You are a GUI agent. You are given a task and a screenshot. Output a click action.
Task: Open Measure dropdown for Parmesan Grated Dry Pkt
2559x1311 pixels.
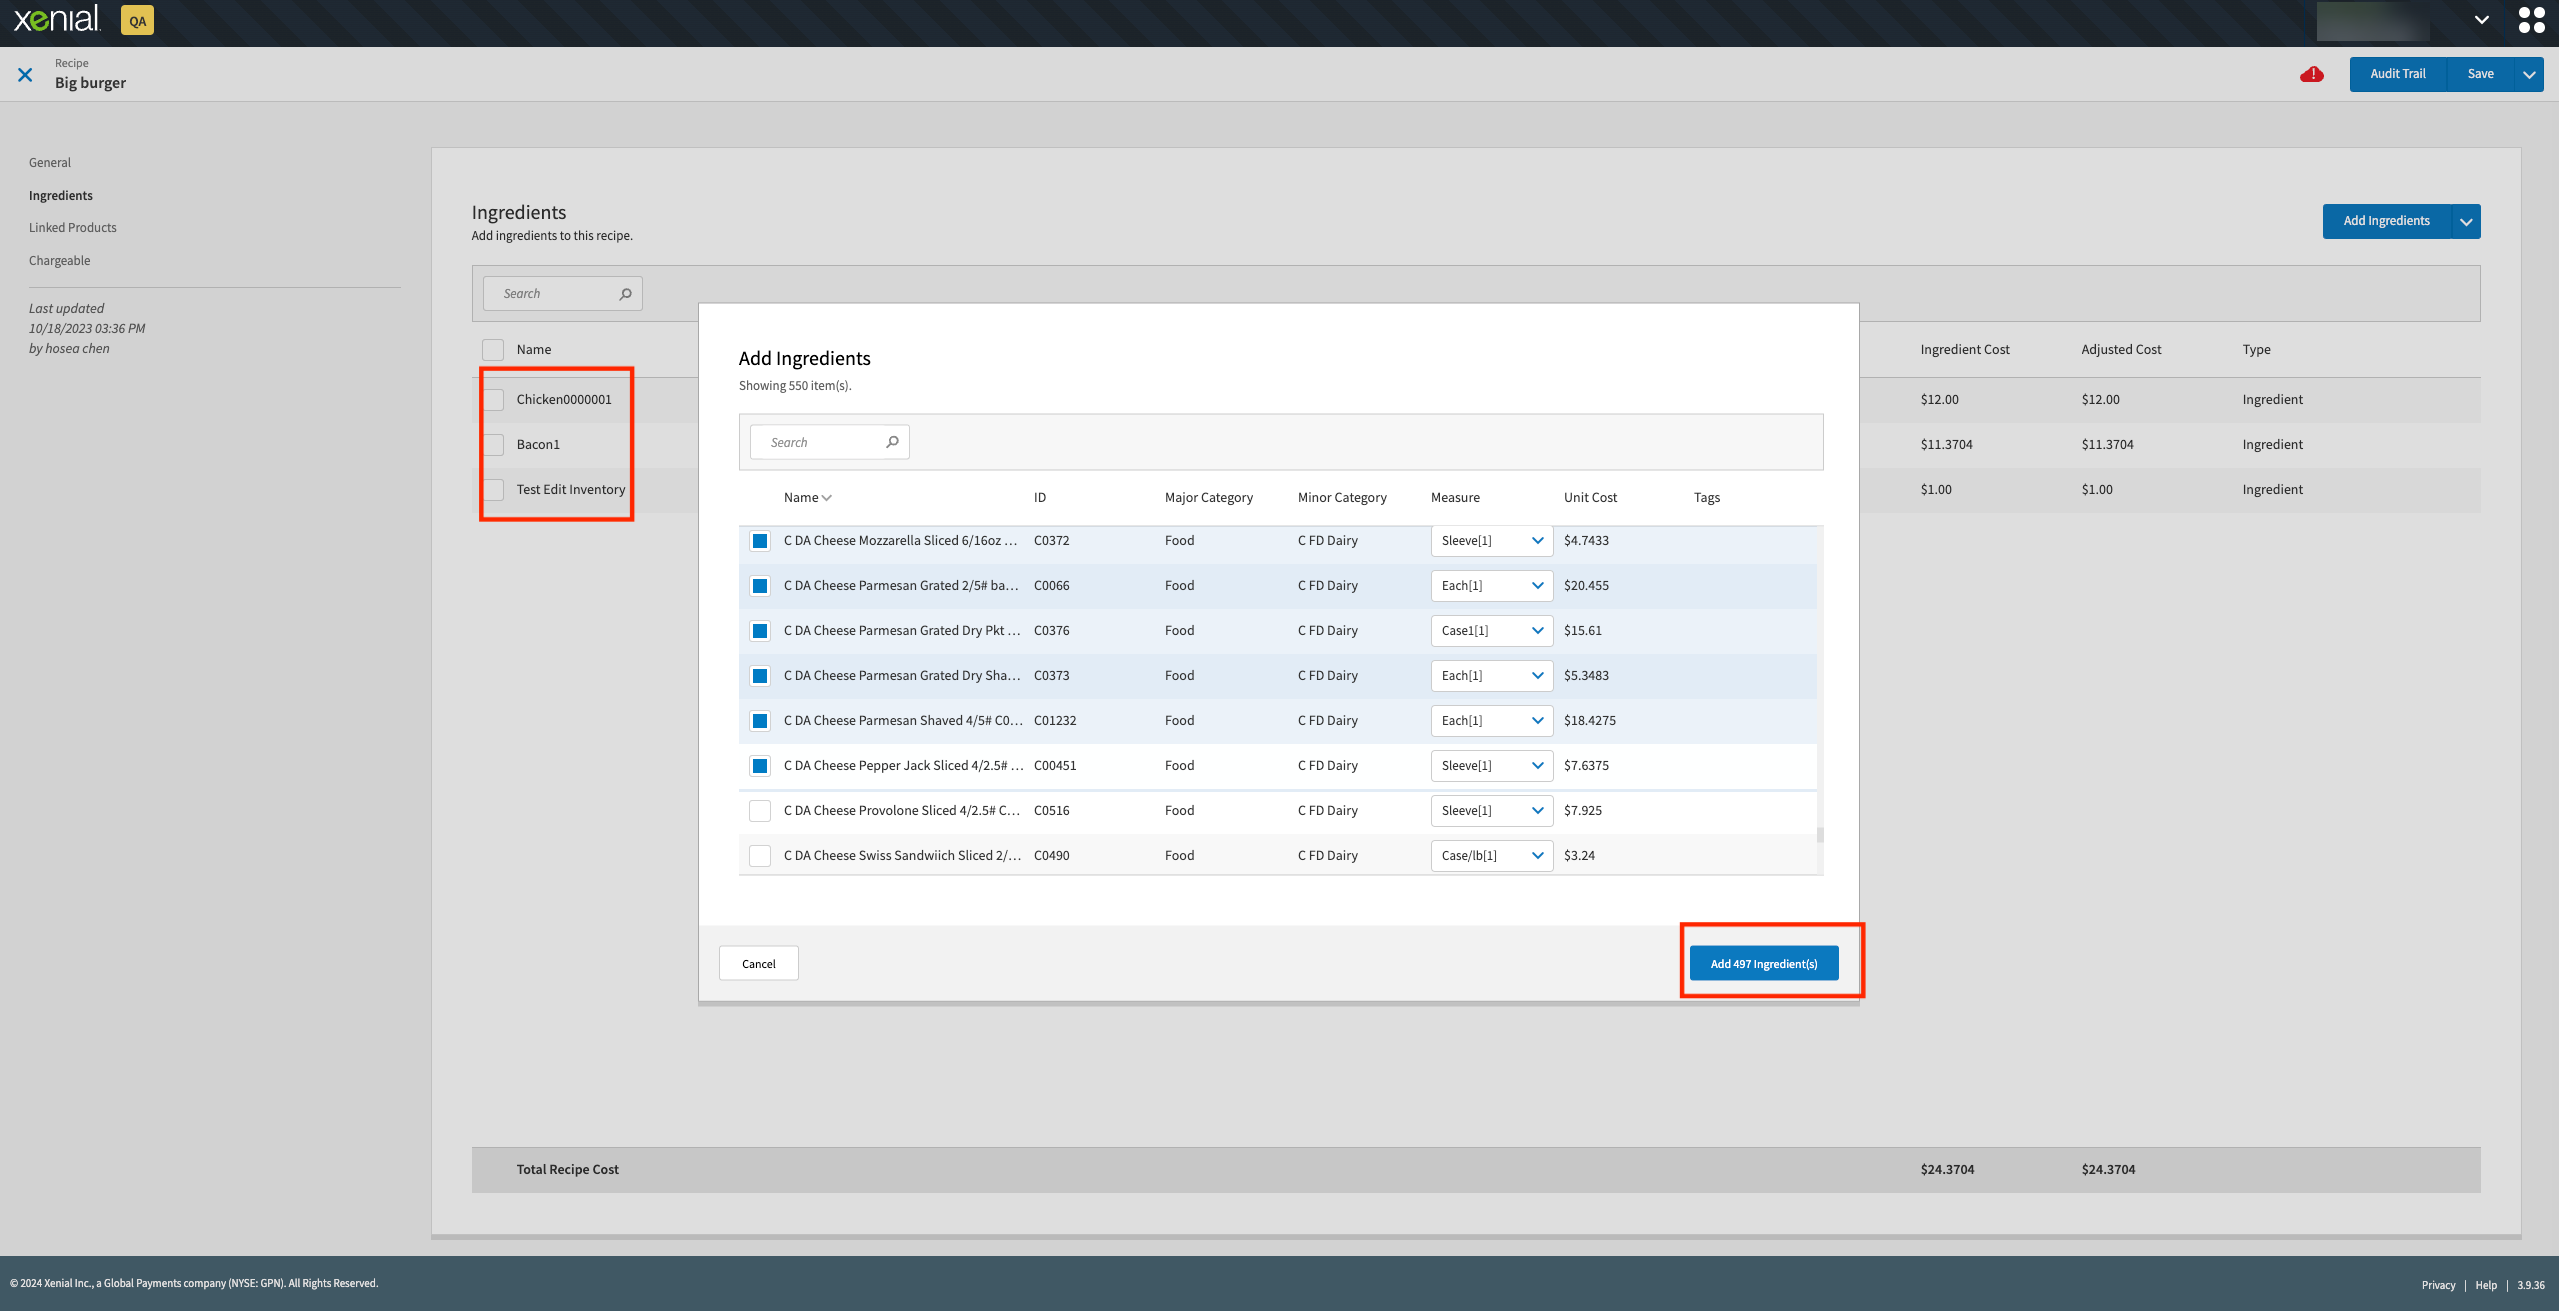[x=1491, y=631]
